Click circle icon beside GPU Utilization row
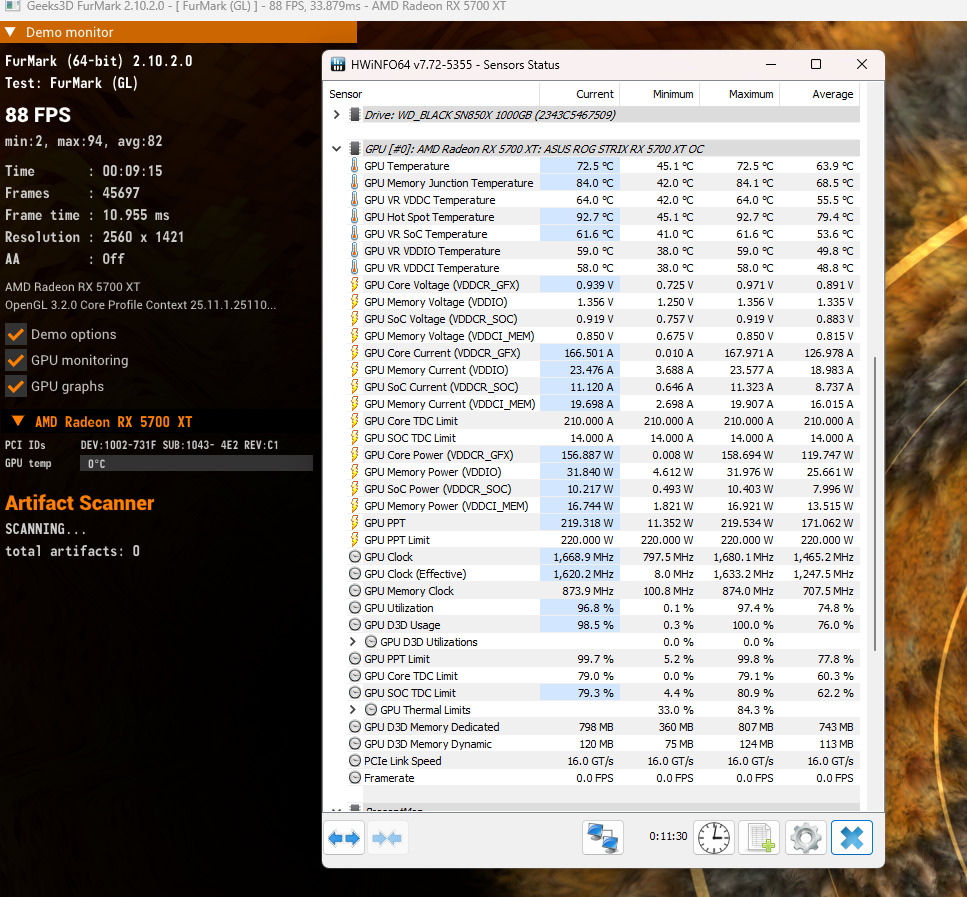Screen dimensions: 967x897 (x=355, y=608)
